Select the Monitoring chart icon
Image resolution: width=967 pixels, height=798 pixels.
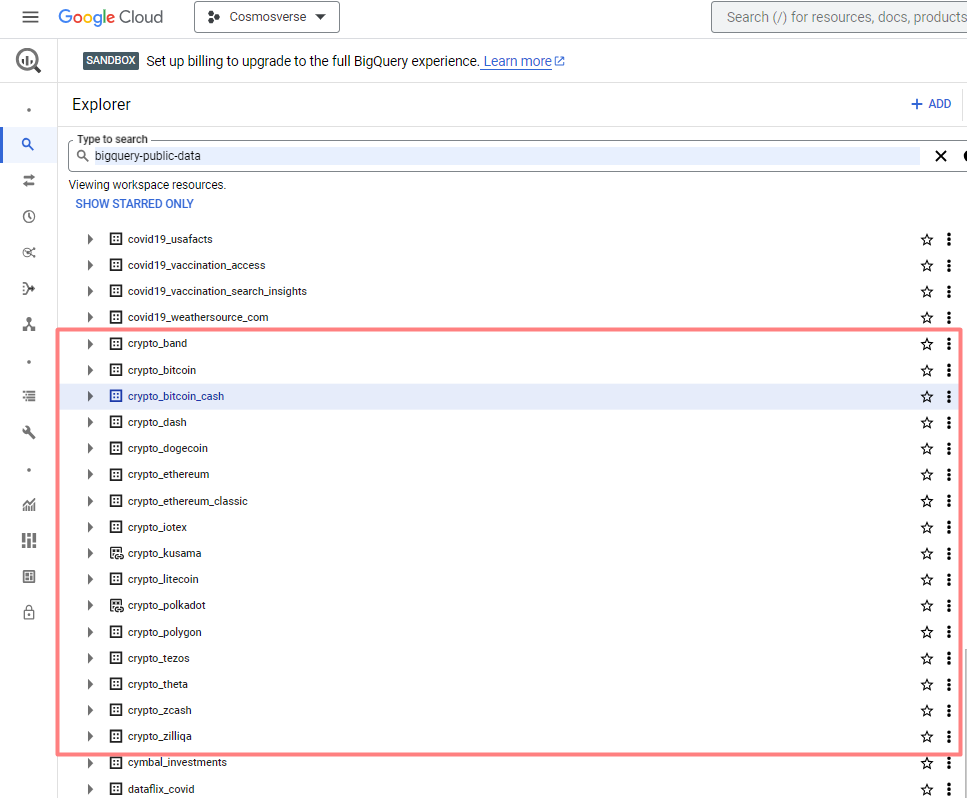(29, 504)
